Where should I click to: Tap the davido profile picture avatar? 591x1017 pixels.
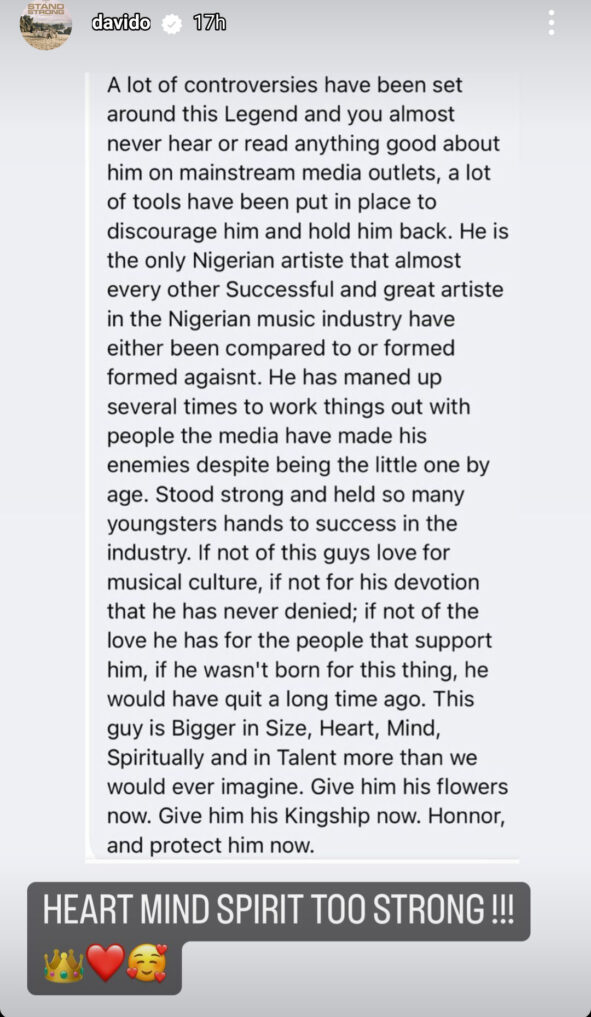pyautogui.click(x=45, y=26)
